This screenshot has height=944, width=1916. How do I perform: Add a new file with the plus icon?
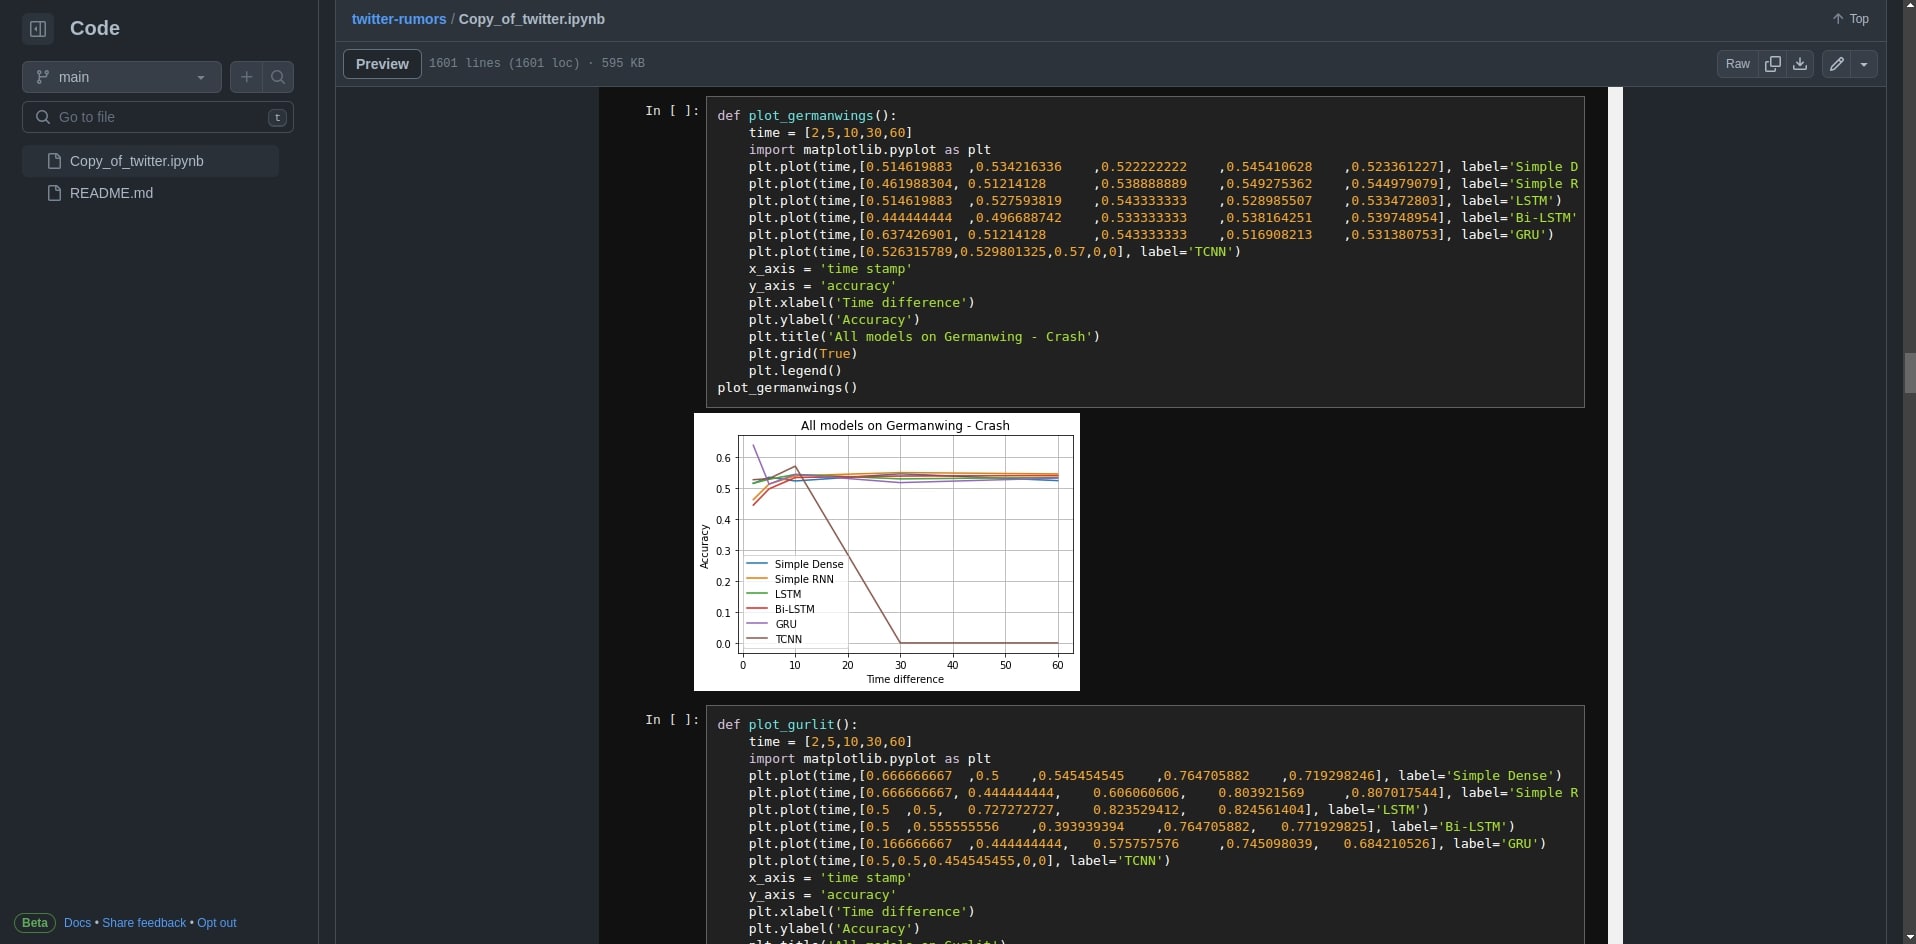[246, 77]
